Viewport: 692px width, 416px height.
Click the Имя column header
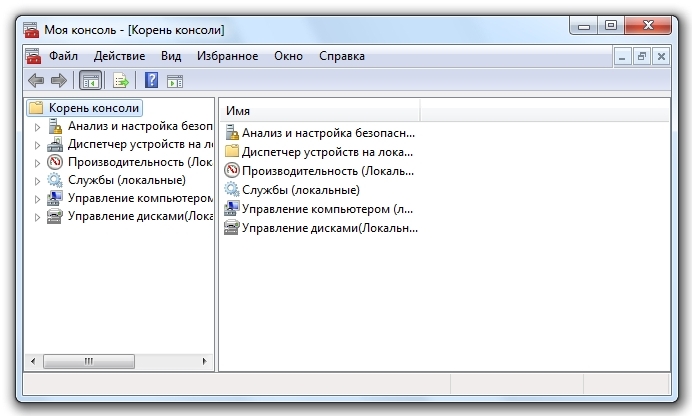320,110
